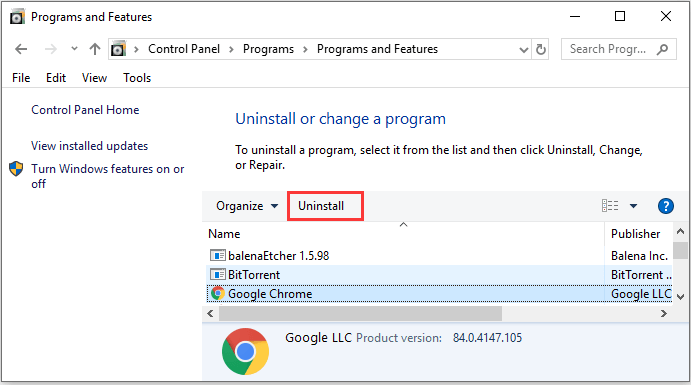Open the Edit menu

point(56,78)
